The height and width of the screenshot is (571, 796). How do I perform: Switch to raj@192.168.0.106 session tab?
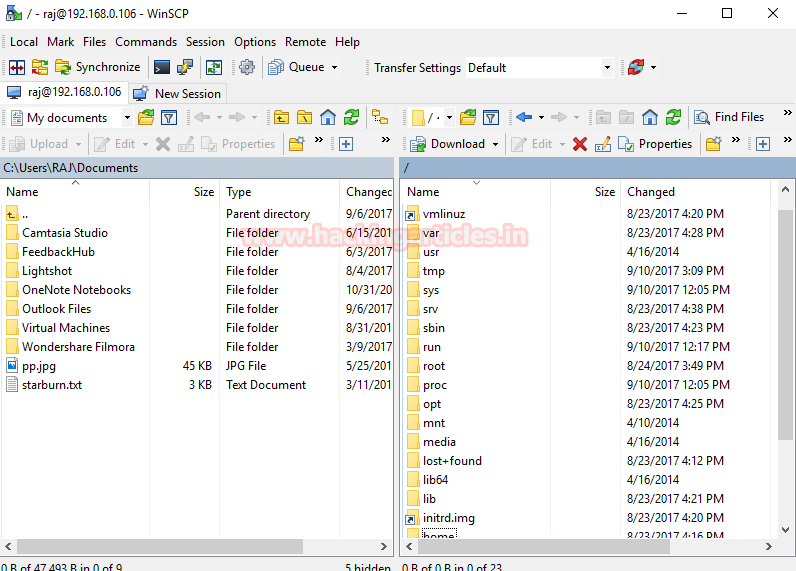pos(64,92)
